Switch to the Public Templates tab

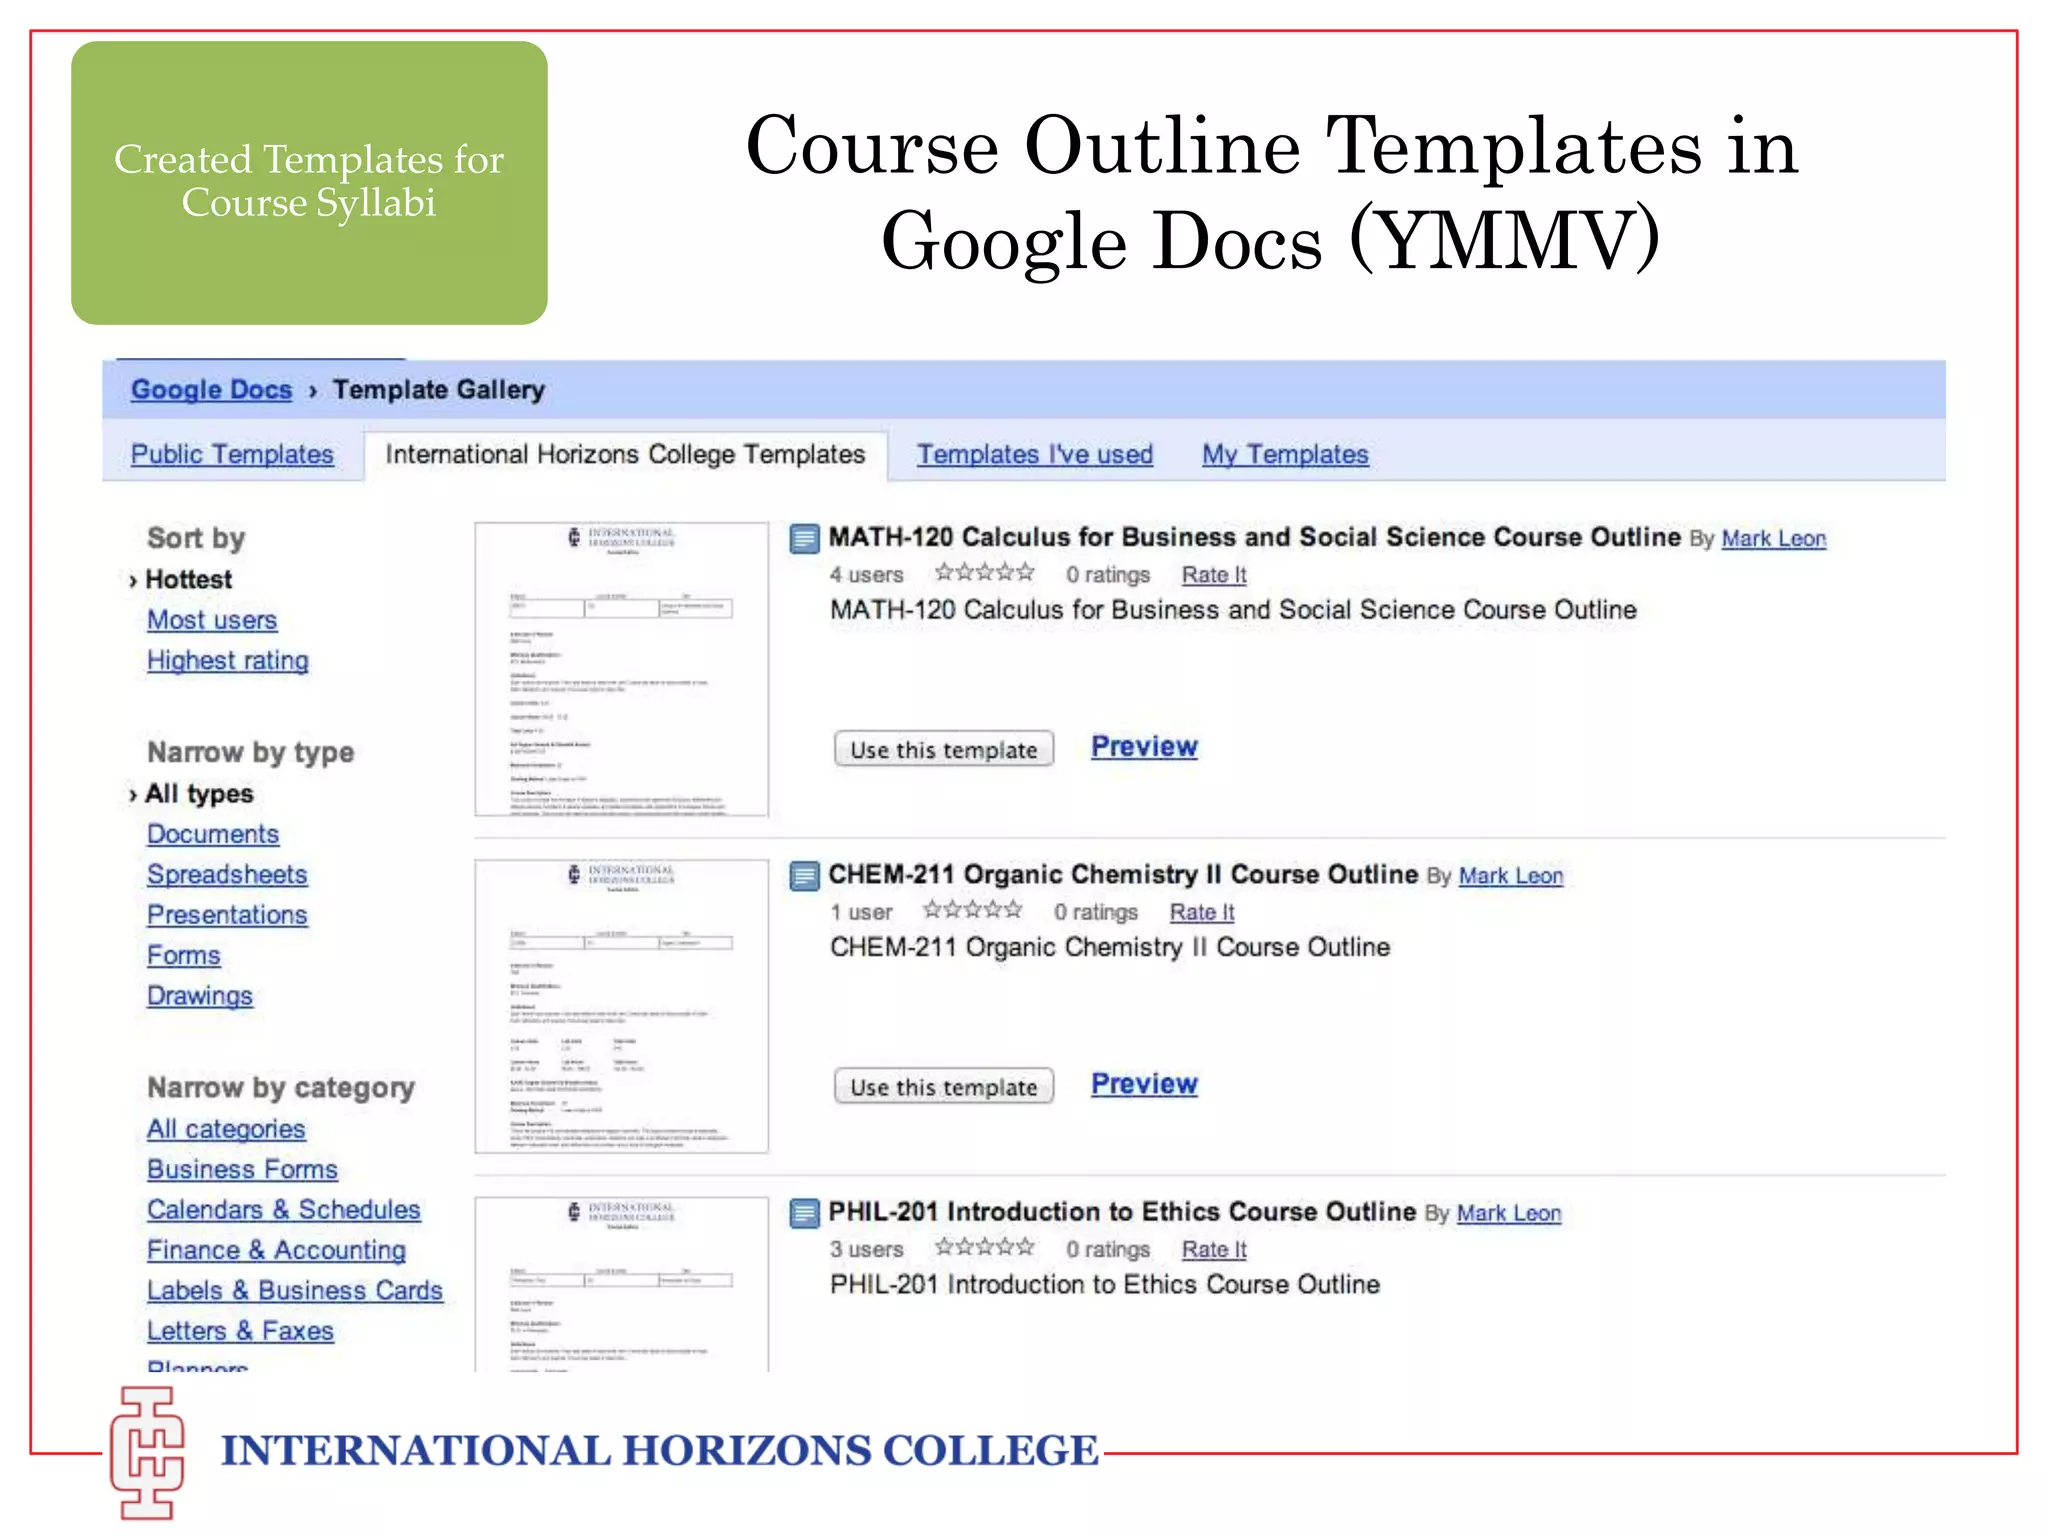tap(232, 454)
